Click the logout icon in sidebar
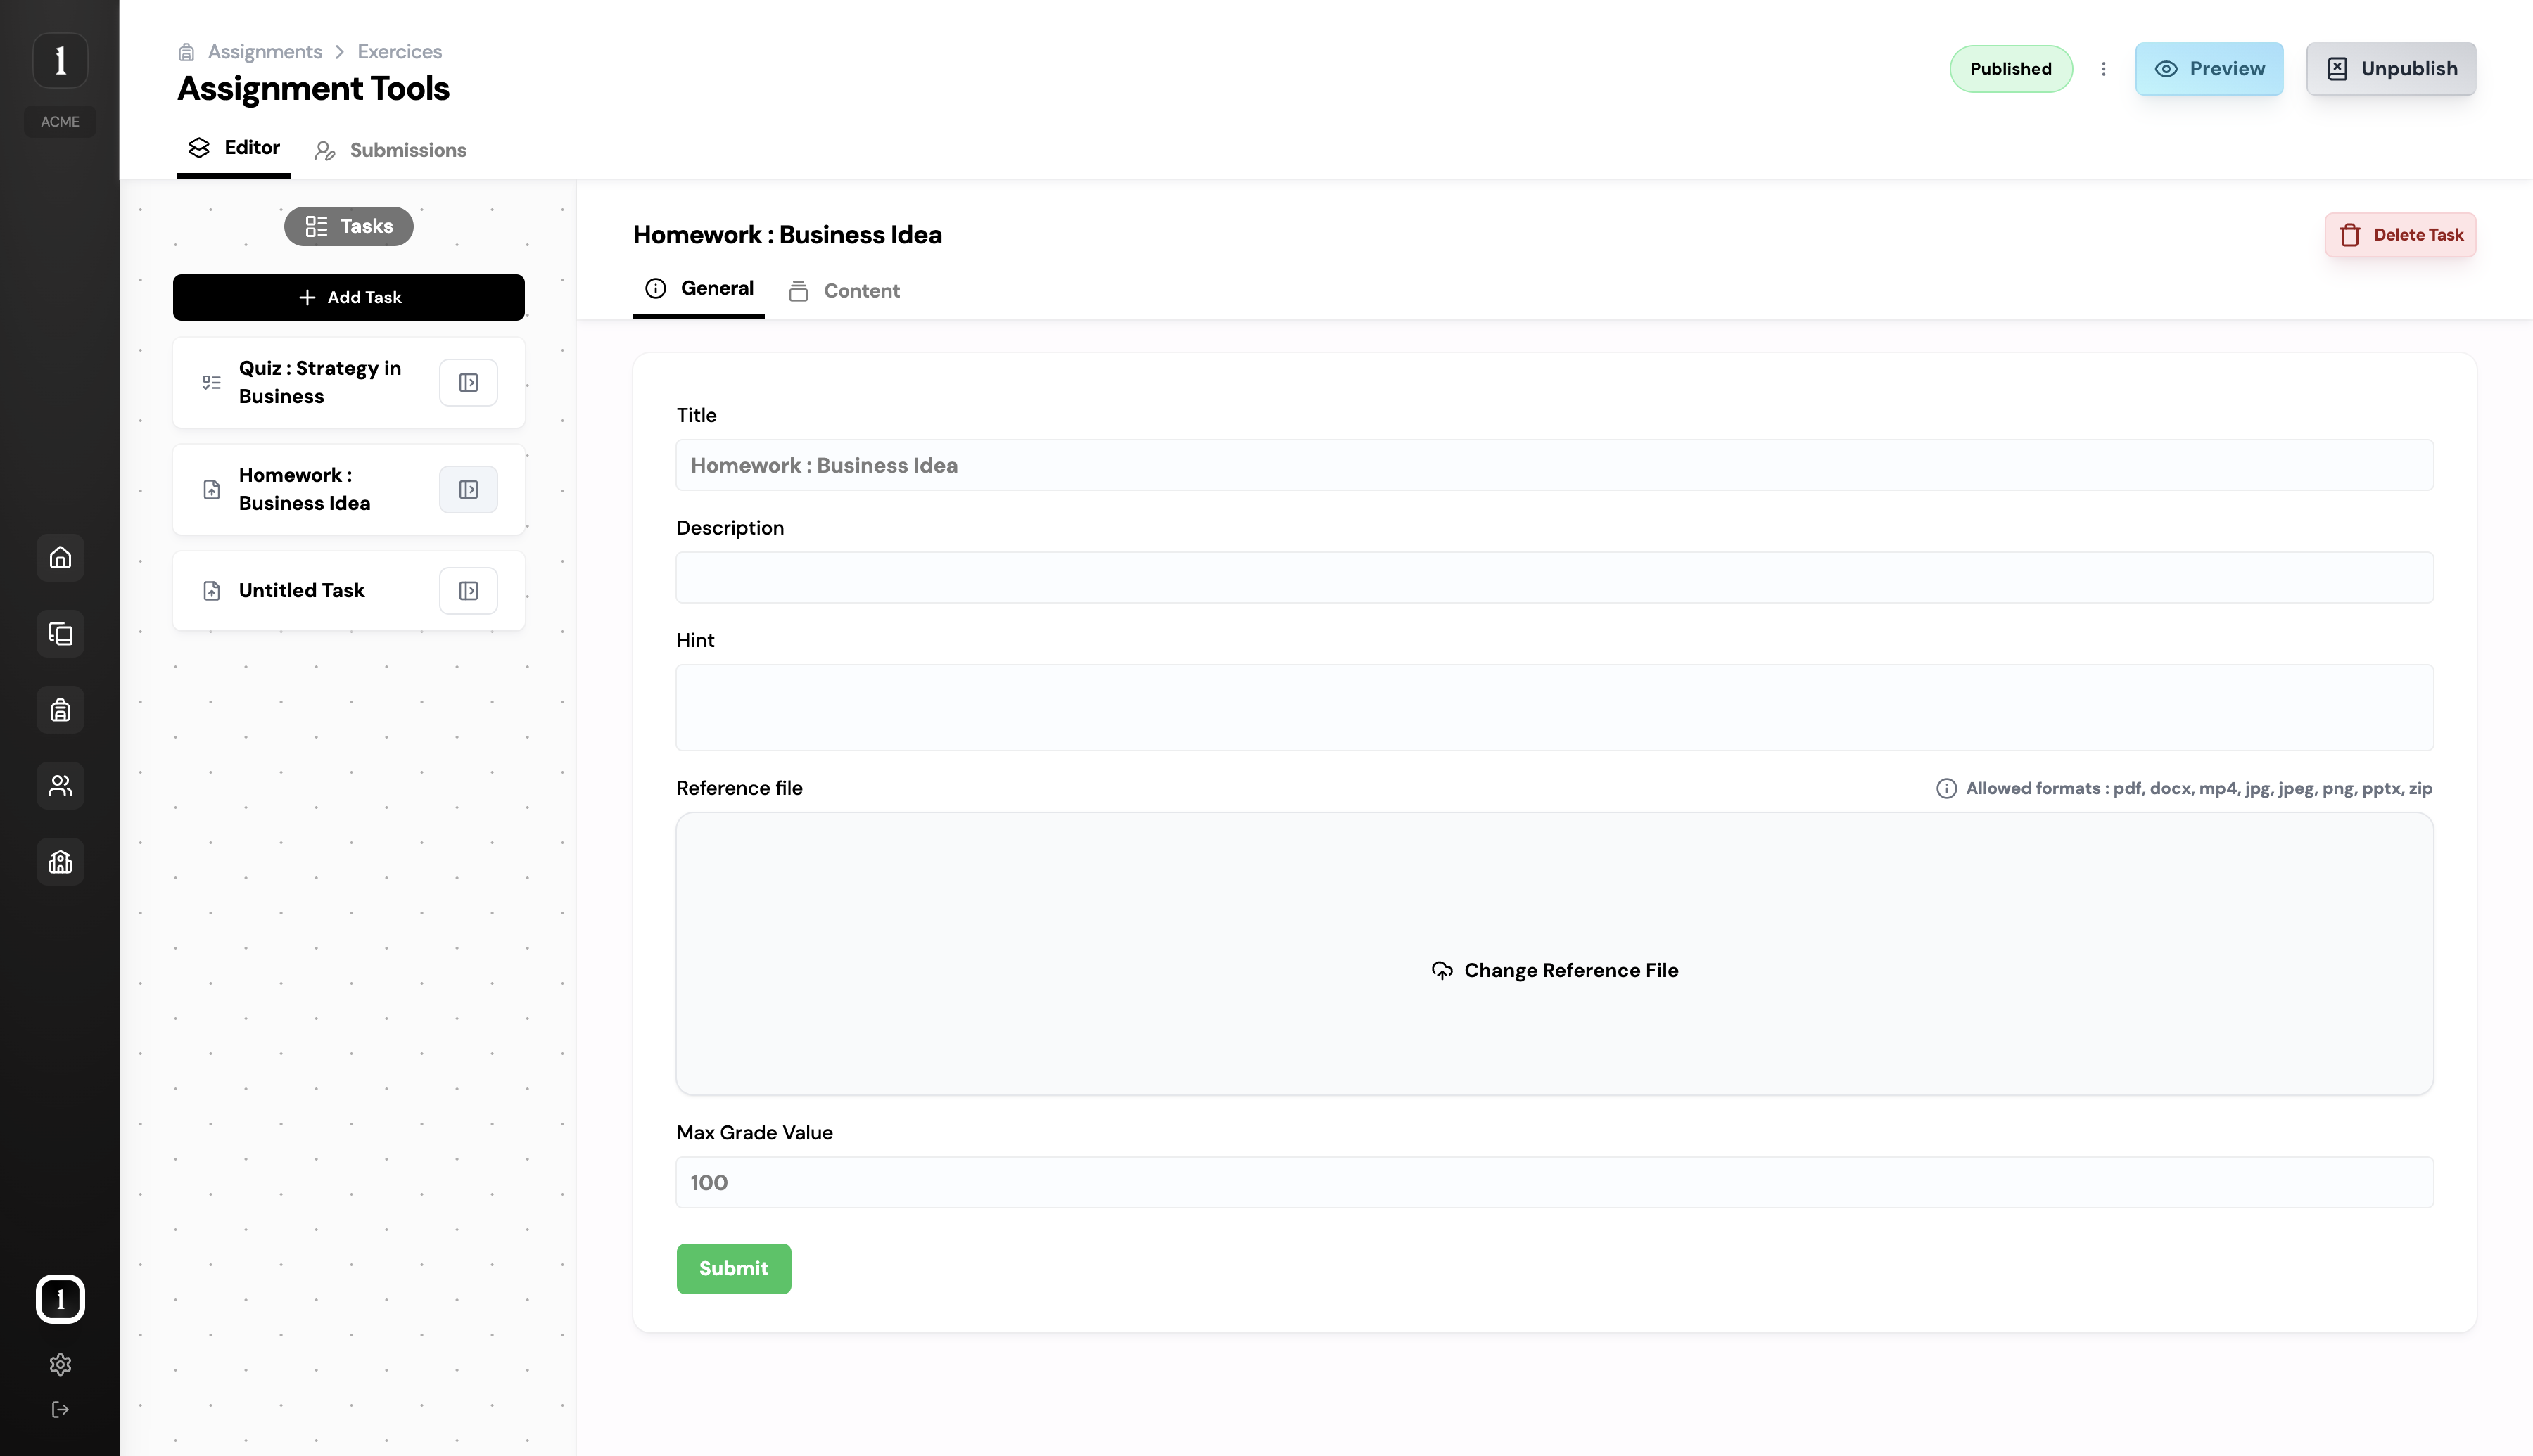 coord(60,1409)
